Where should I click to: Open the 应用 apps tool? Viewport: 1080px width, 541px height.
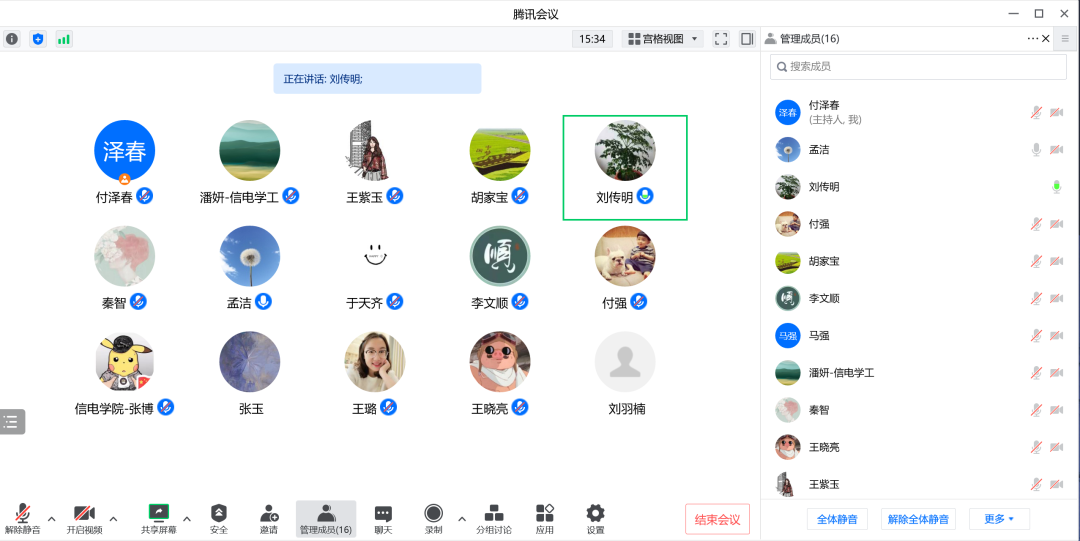(545, 520)
